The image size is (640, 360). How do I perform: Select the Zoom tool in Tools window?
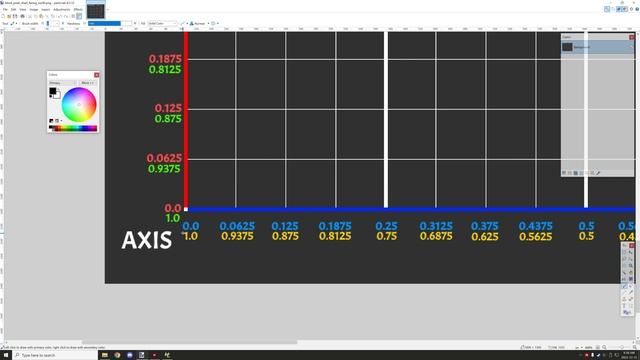click(631, 266)
